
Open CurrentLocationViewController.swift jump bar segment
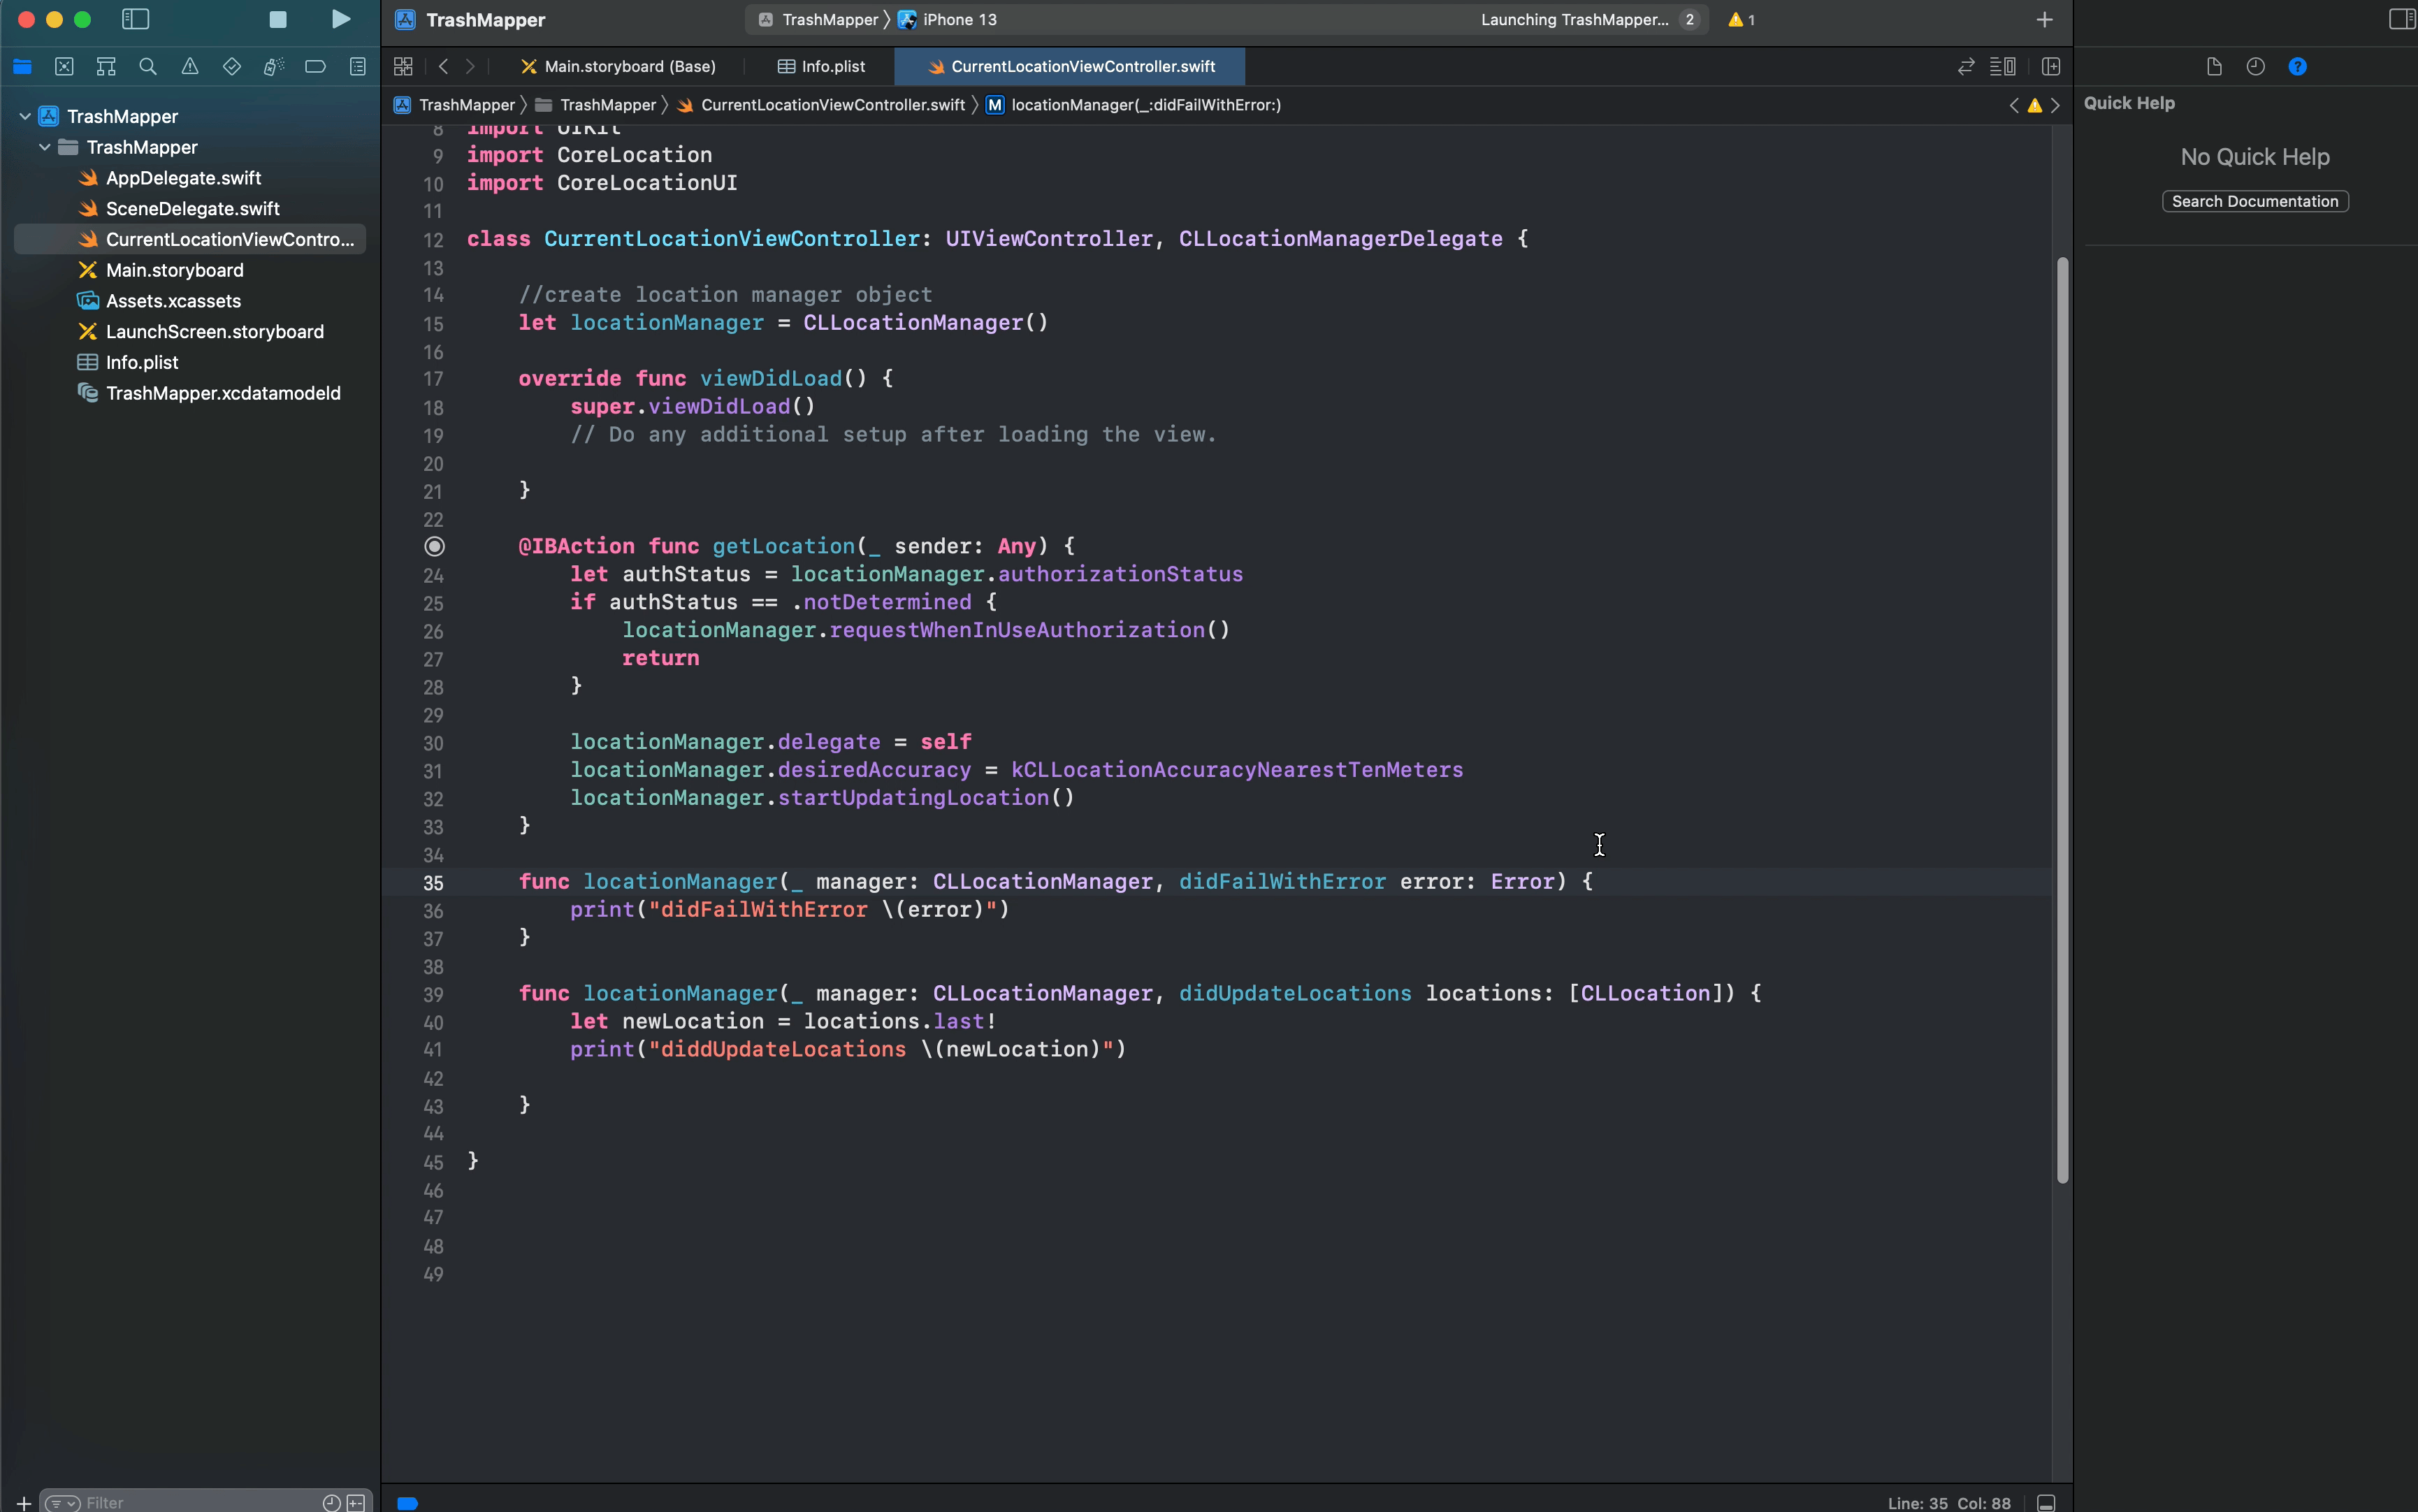click(x=821, y=105)
